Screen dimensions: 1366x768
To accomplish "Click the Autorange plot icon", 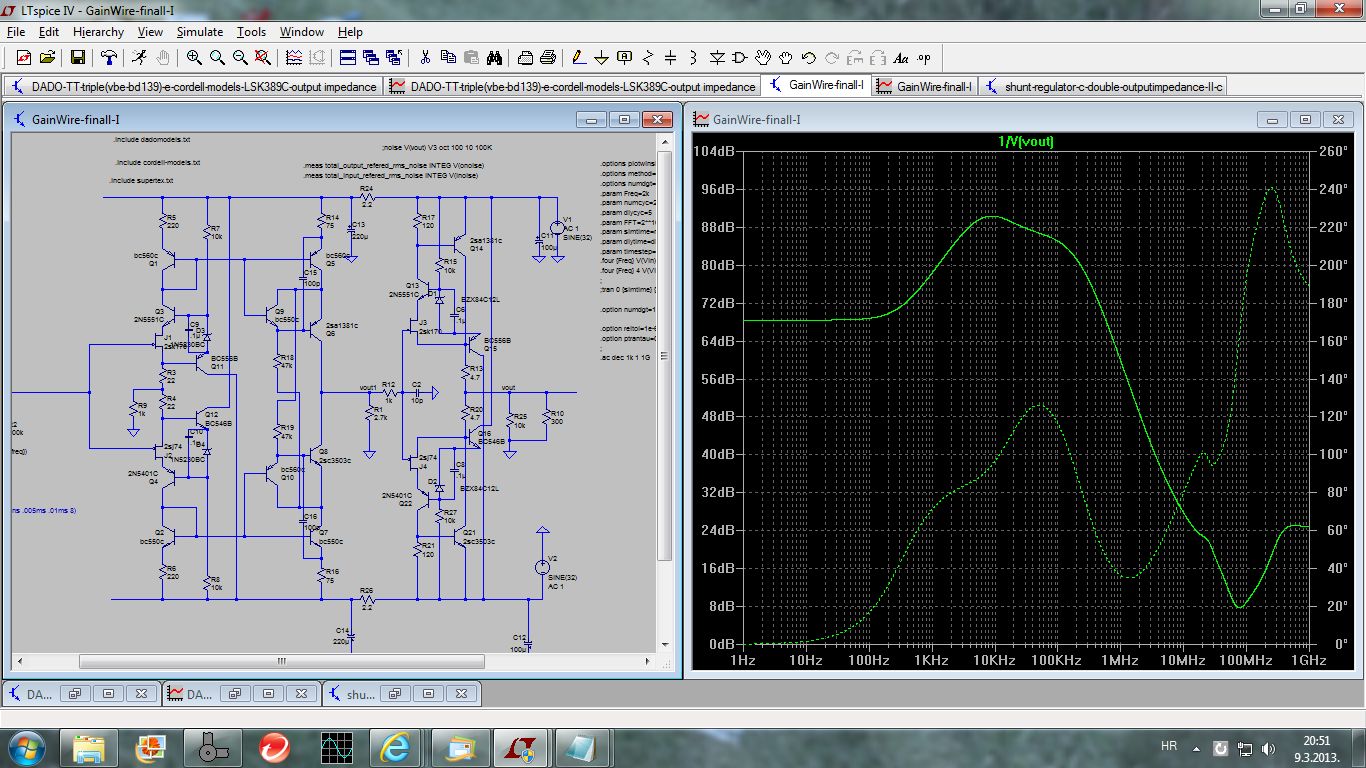I will click(294, 58).
